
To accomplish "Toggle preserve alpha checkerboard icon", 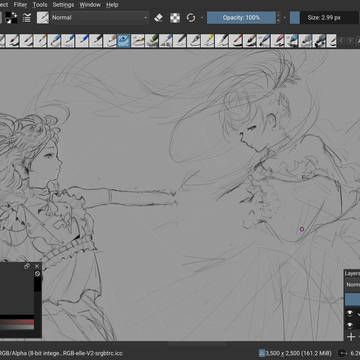I will pyautogui.click(x=175, y=18).
